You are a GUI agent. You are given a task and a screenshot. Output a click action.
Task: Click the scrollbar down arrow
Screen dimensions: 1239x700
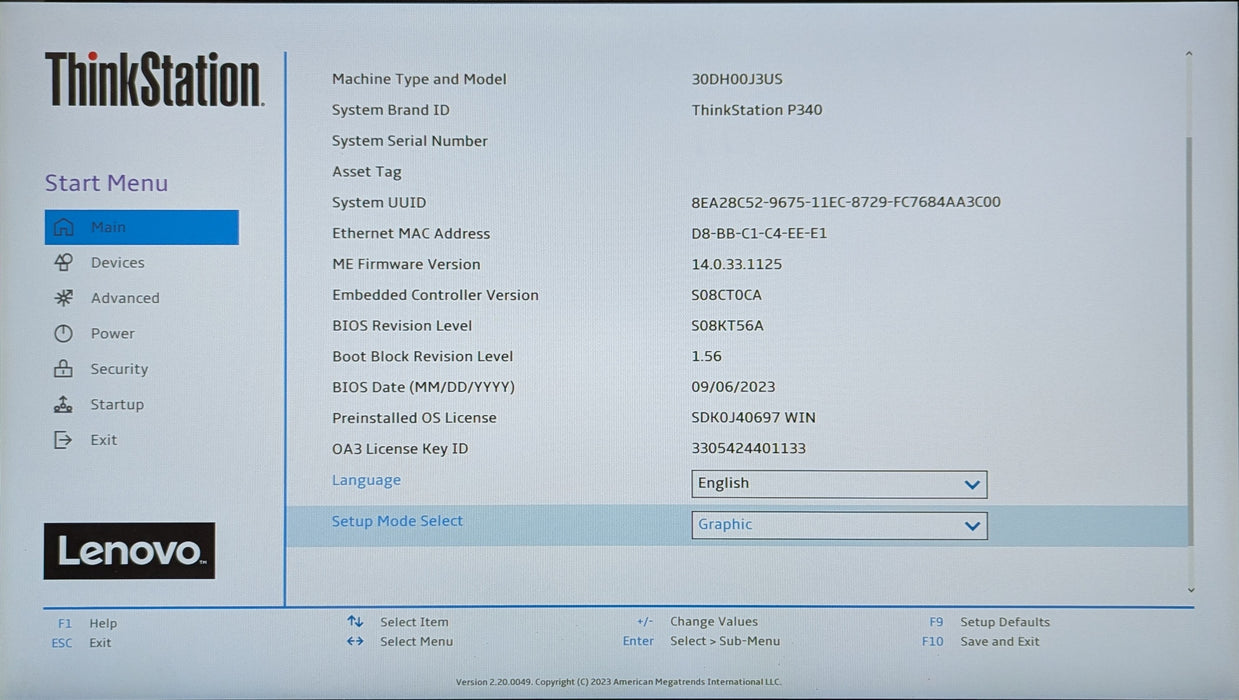pyautogui.click(x=1189, y=590)
